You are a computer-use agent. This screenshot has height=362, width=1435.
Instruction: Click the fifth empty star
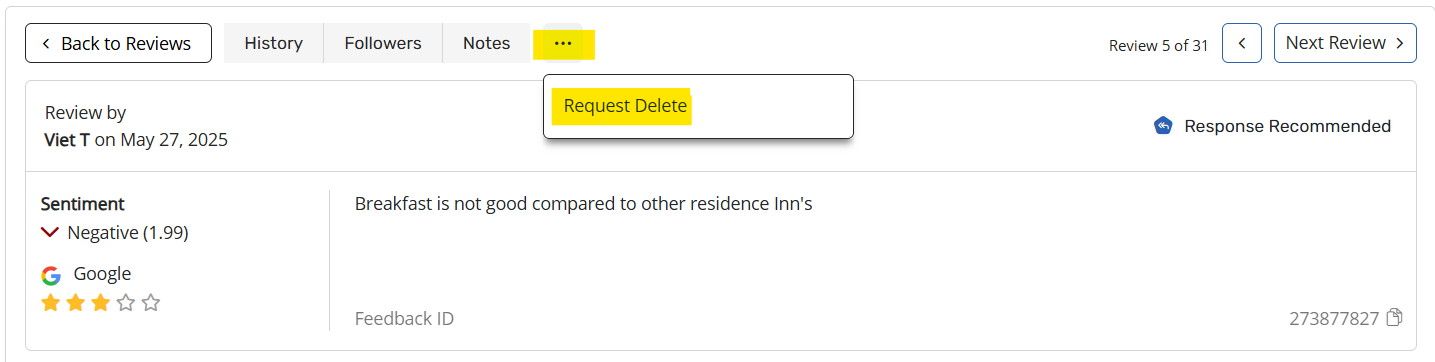click(x=150, y=302)
